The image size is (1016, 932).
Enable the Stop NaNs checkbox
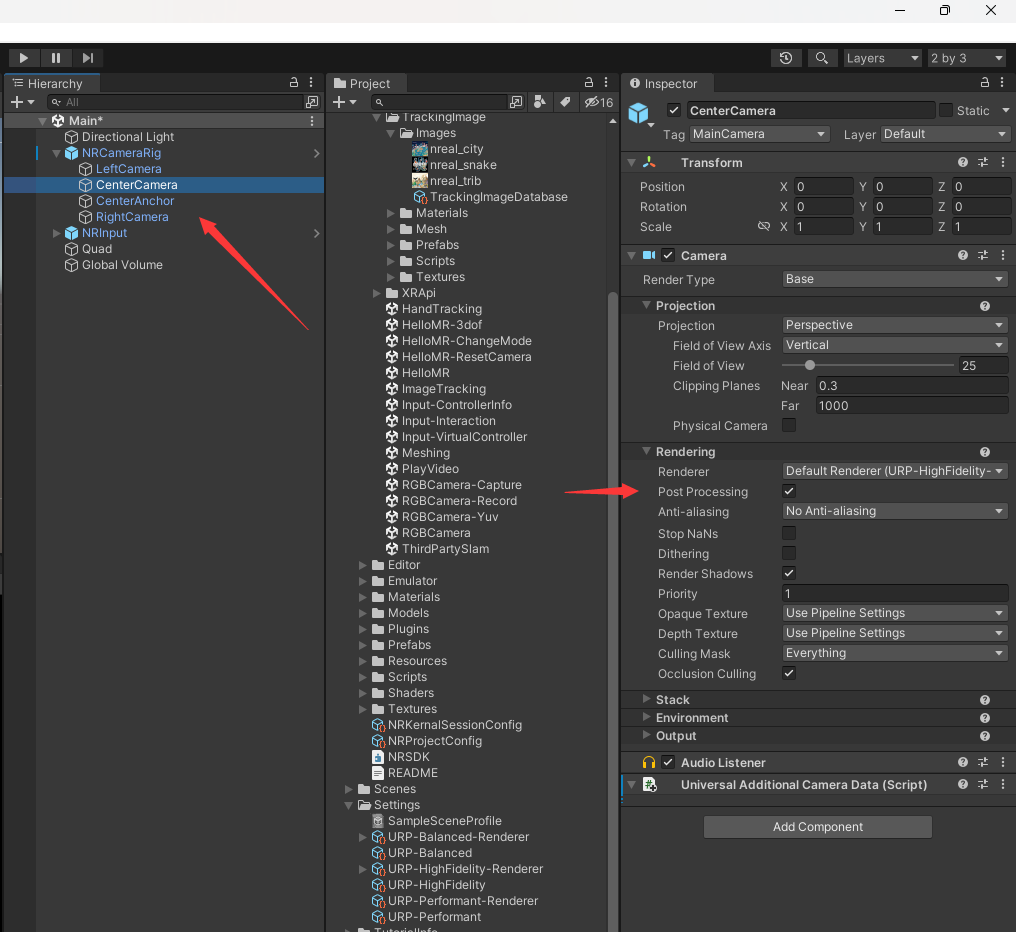point(789,533)
